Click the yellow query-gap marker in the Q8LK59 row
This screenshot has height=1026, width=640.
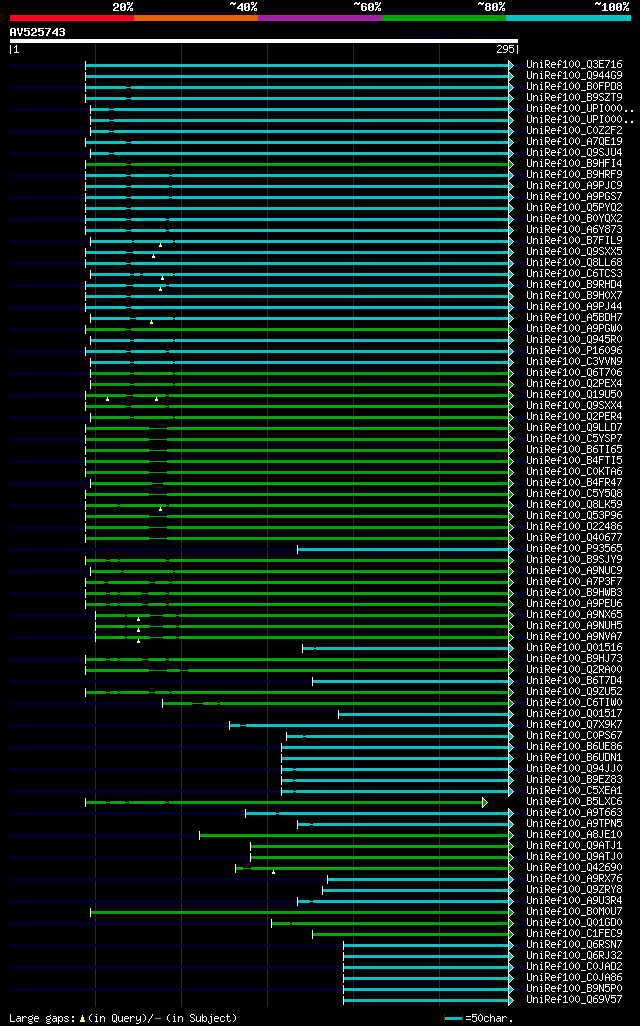coord(160,508)
